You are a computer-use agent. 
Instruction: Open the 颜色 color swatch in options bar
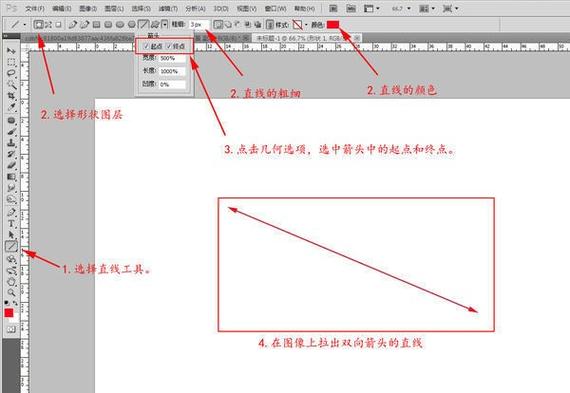(333, 24)
